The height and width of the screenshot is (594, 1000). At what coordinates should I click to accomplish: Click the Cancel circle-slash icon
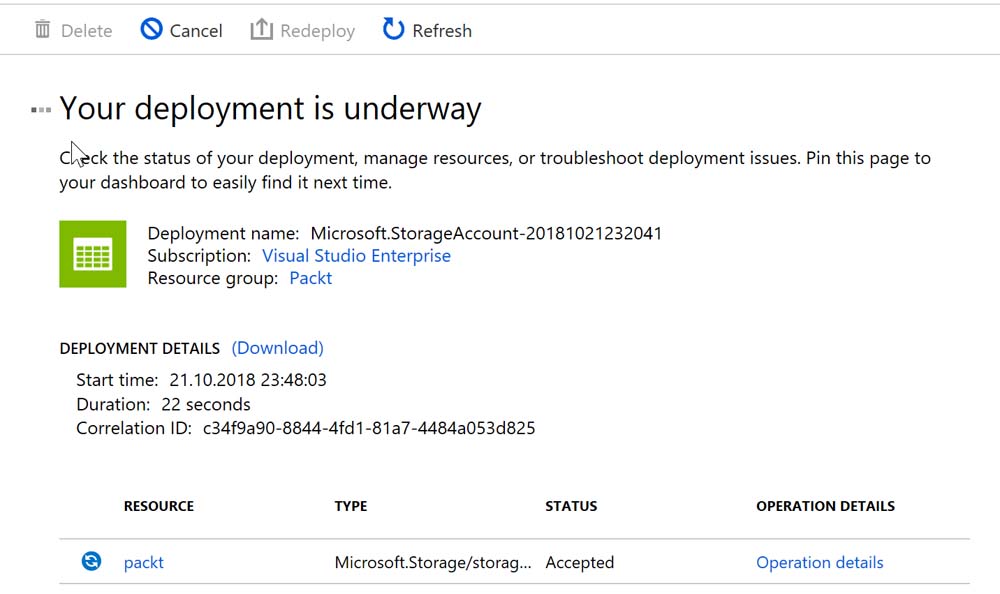pos(151,30)
